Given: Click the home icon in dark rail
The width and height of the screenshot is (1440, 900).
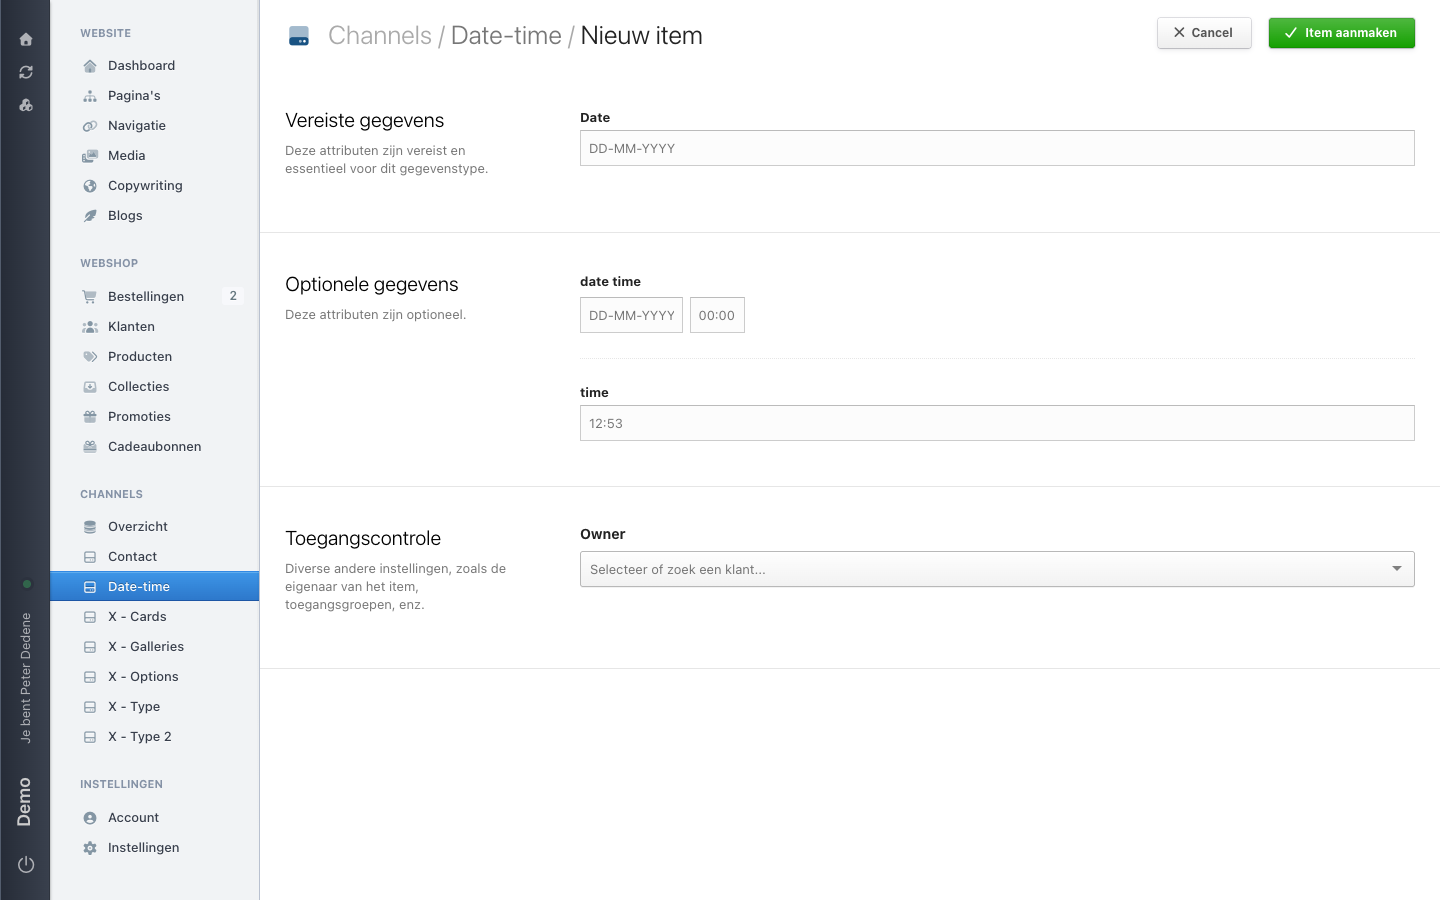Looking at the screenshot, I should click(26, 39).
